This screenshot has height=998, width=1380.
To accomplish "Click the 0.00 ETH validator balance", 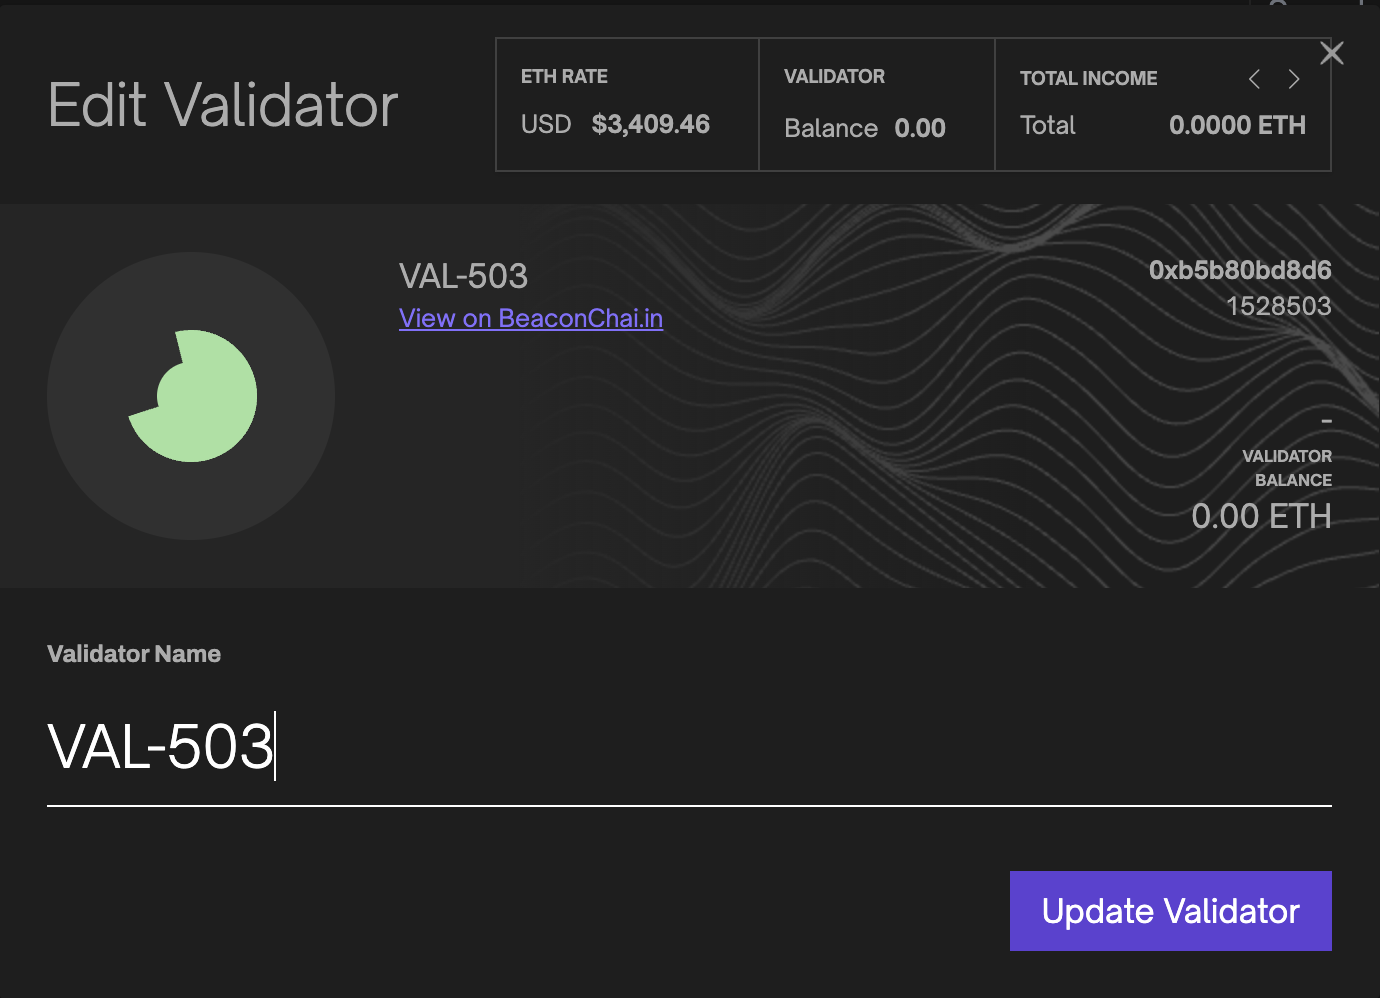I will pyautogui.click(x=1261, y=517).
